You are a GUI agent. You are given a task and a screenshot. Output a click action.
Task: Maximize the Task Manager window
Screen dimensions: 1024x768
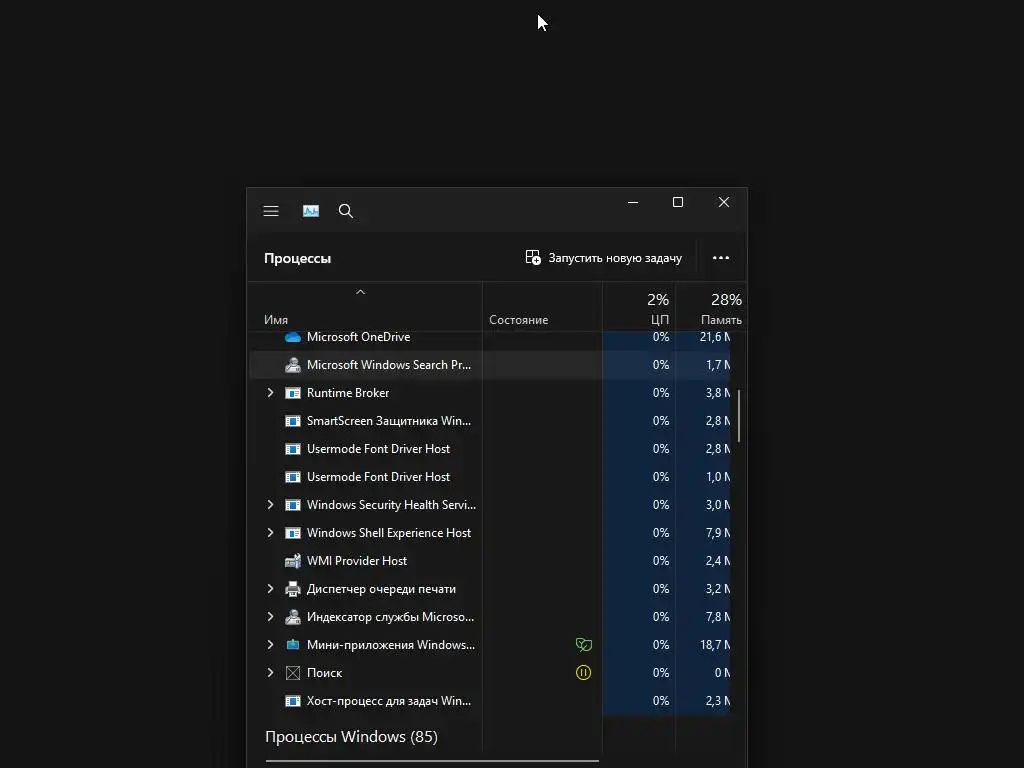click(x=678, y=202)
